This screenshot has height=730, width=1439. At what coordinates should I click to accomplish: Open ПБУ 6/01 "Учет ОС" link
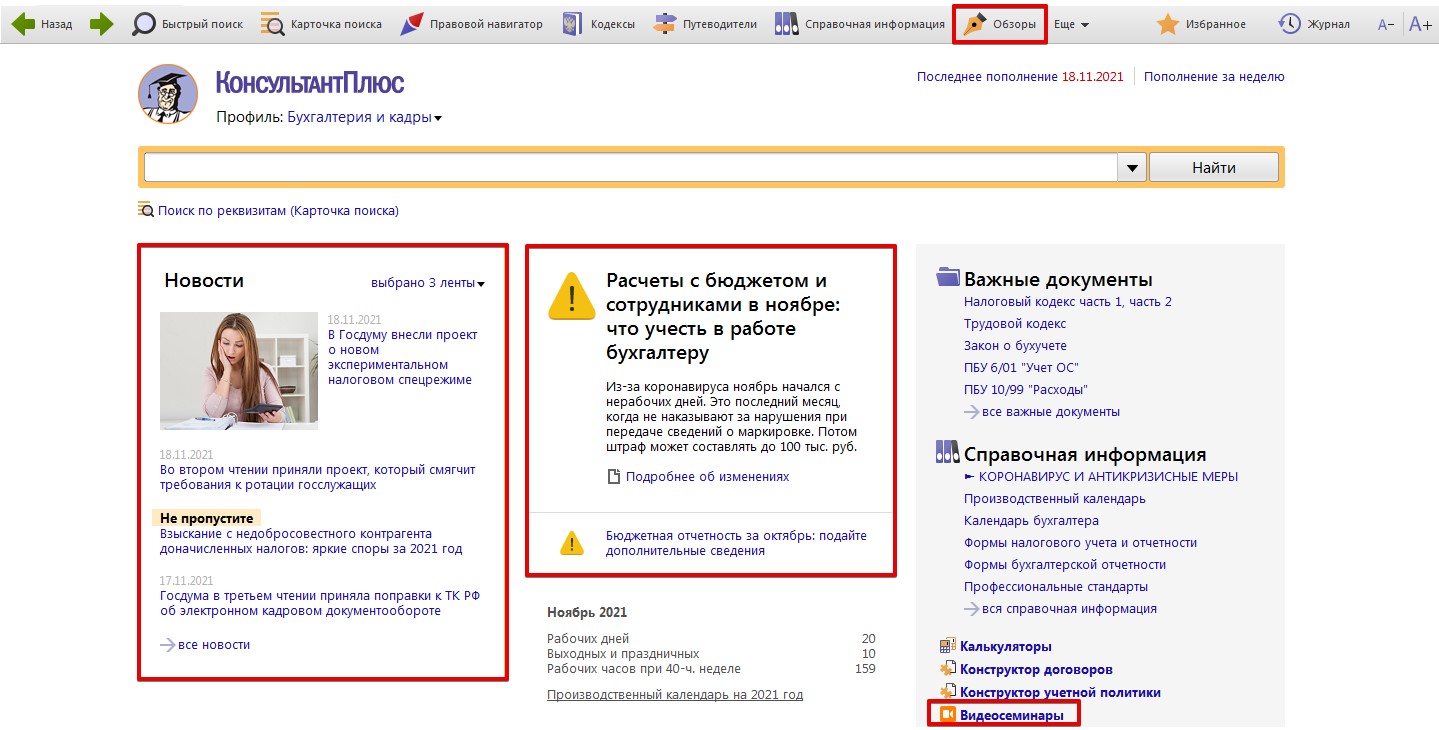pos(1021,367)
